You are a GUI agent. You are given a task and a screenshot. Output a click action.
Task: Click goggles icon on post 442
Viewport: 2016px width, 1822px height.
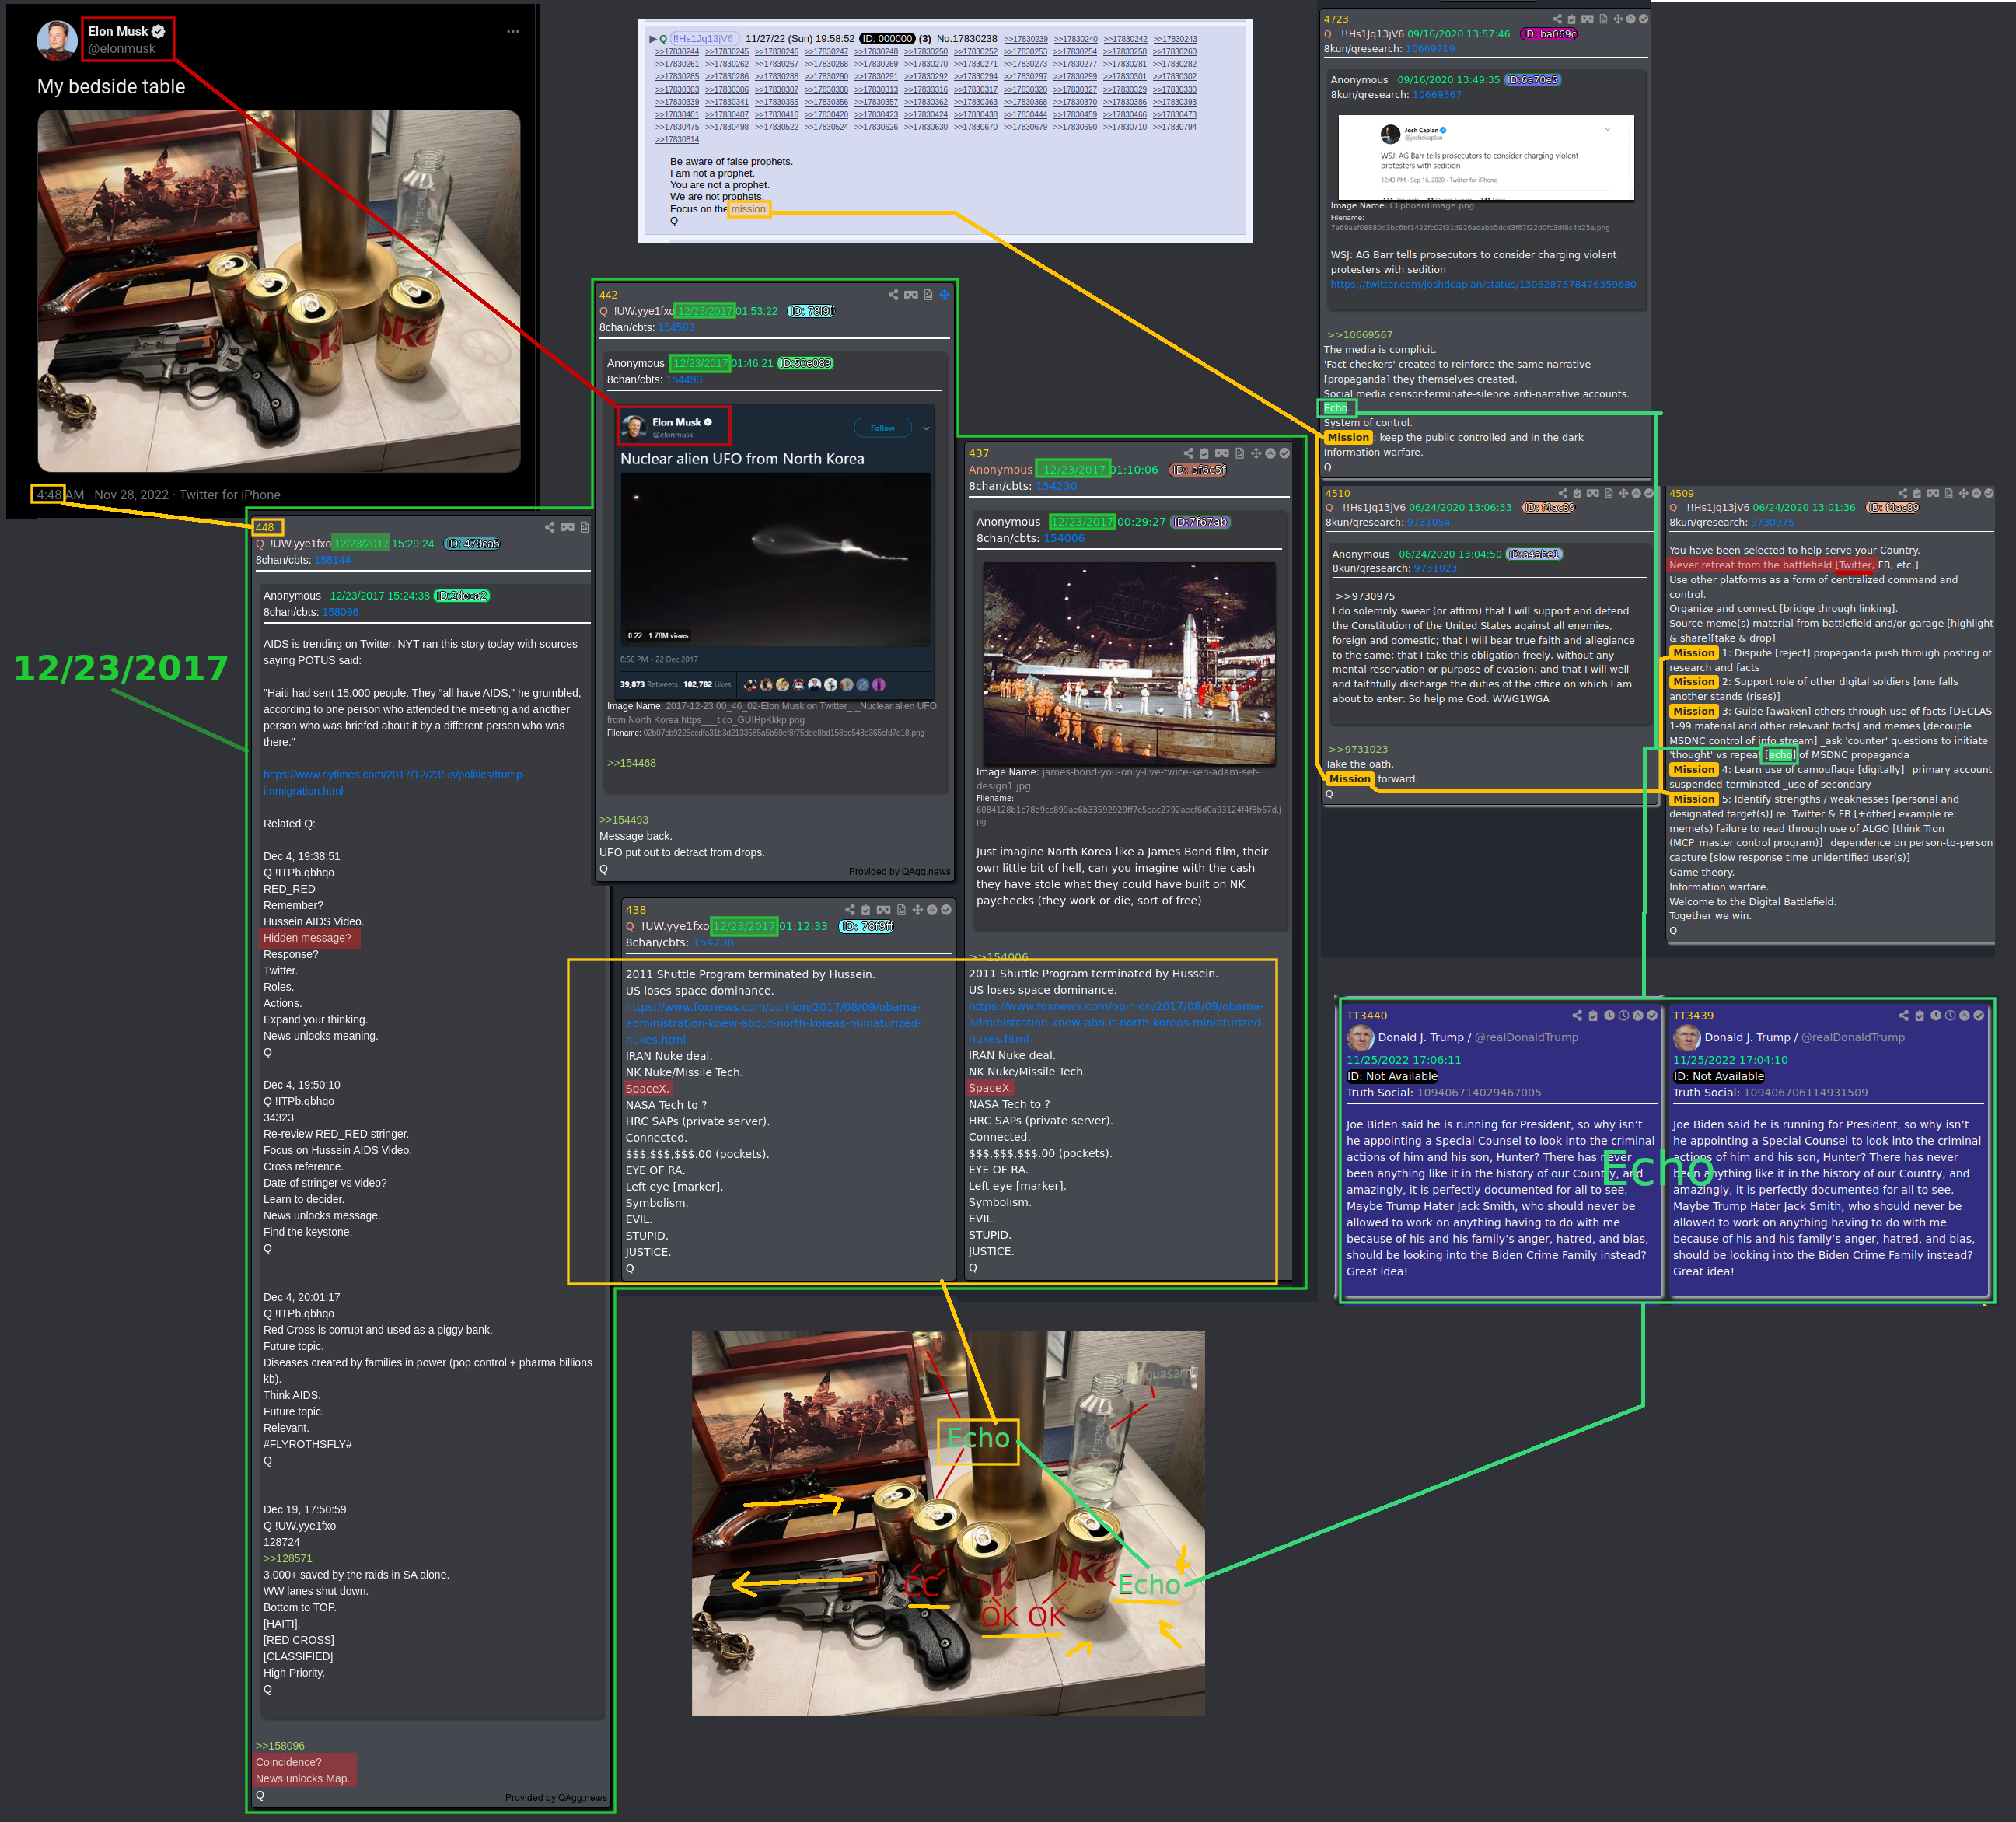coord(911,295)
